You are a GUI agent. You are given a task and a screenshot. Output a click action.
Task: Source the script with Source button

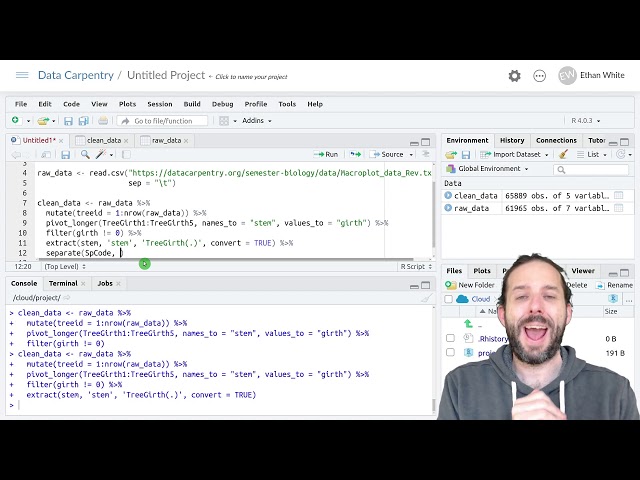point(386,154)
